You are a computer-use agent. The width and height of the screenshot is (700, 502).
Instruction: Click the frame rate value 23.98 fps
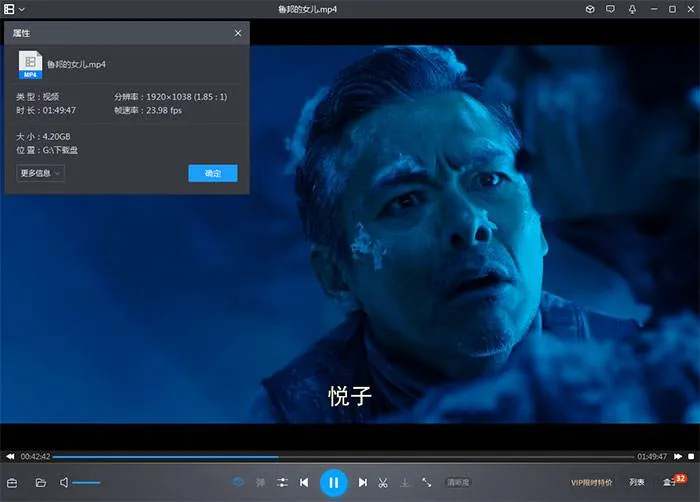coord(164,110)
